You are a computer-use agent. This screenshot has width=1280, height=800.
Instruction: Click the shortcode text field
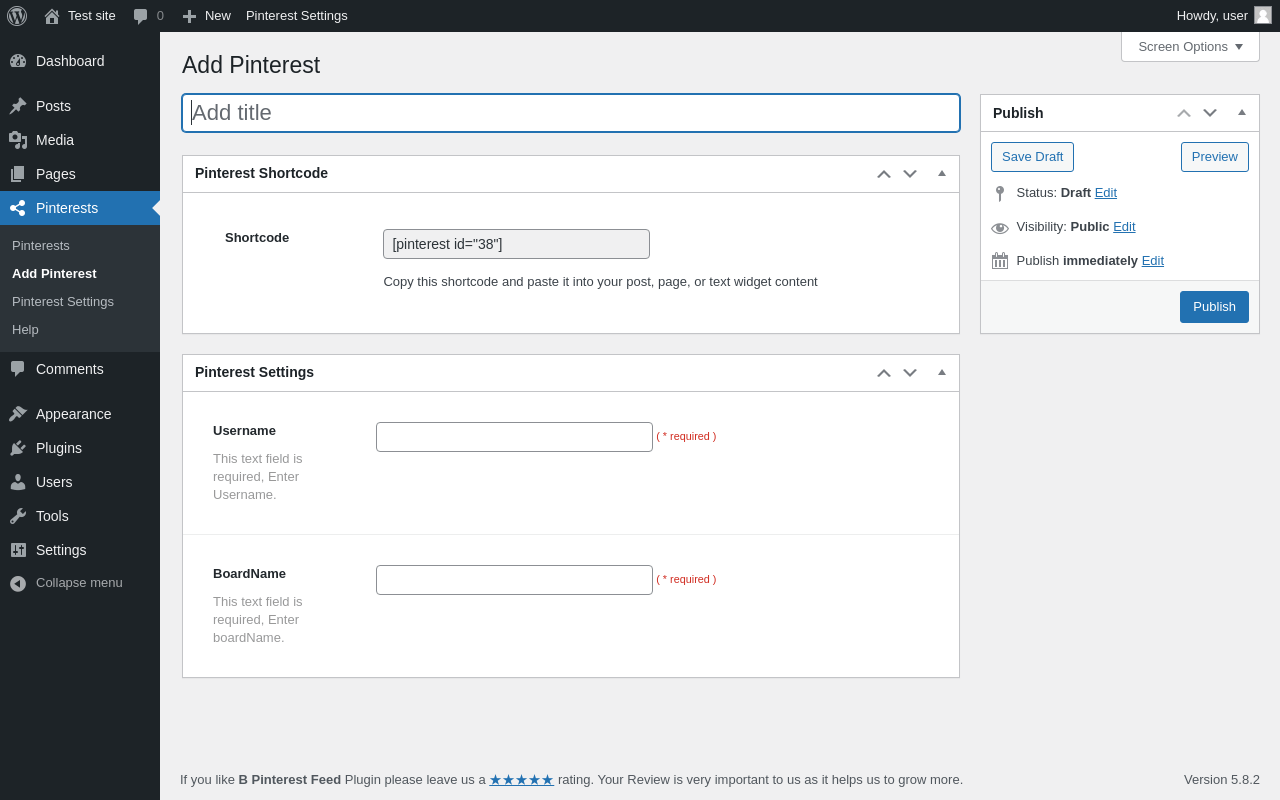click(x=516, y=244)
